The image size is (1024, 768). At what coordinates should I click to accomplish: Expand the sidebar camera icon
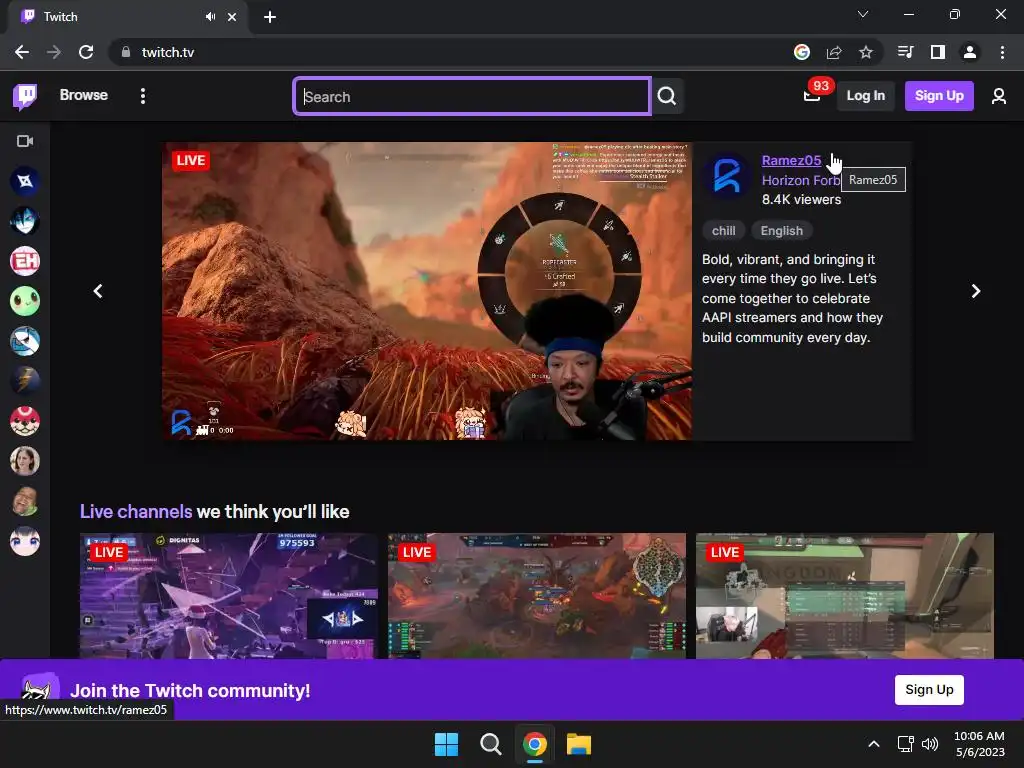pyautogui.click(x=25, y=141)
